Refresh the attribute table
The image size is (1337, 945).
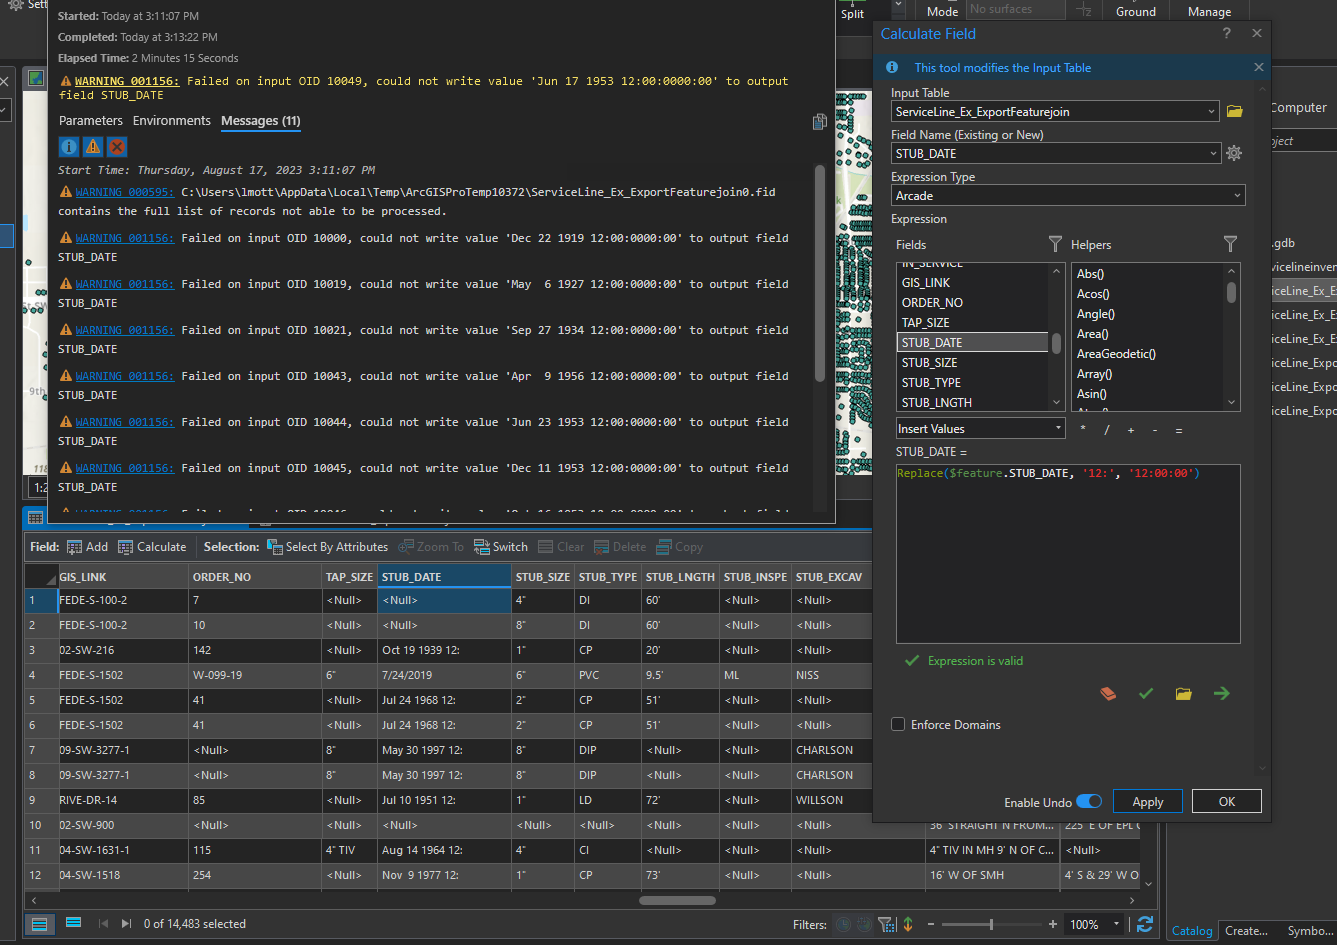coord(1145,924)
